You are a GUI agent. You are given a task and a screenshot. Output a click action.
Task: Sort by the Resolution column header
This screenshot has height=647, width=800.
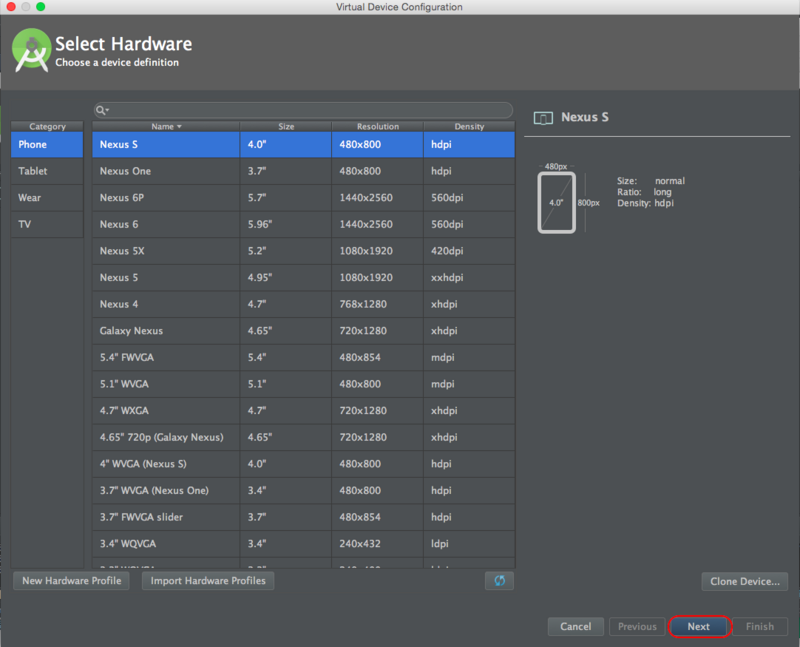click(x=378, y=127)
